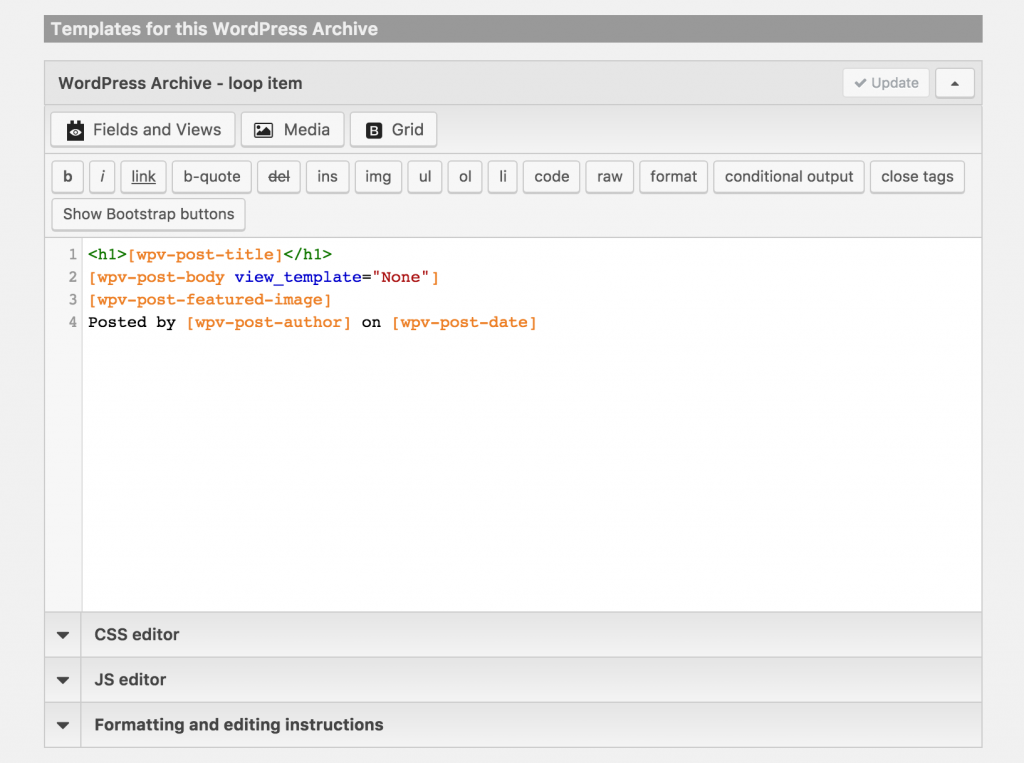This screenshot has height=763, width=1024.
Task: Expand Formatting and editing instructions arrow
Action: [63, 725]
